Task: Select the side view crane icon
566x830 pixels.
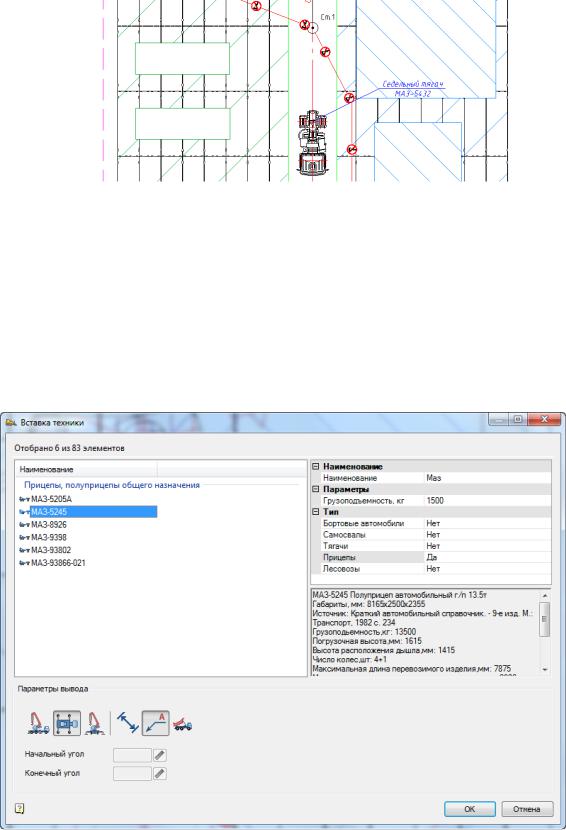Action: point(39,723)
